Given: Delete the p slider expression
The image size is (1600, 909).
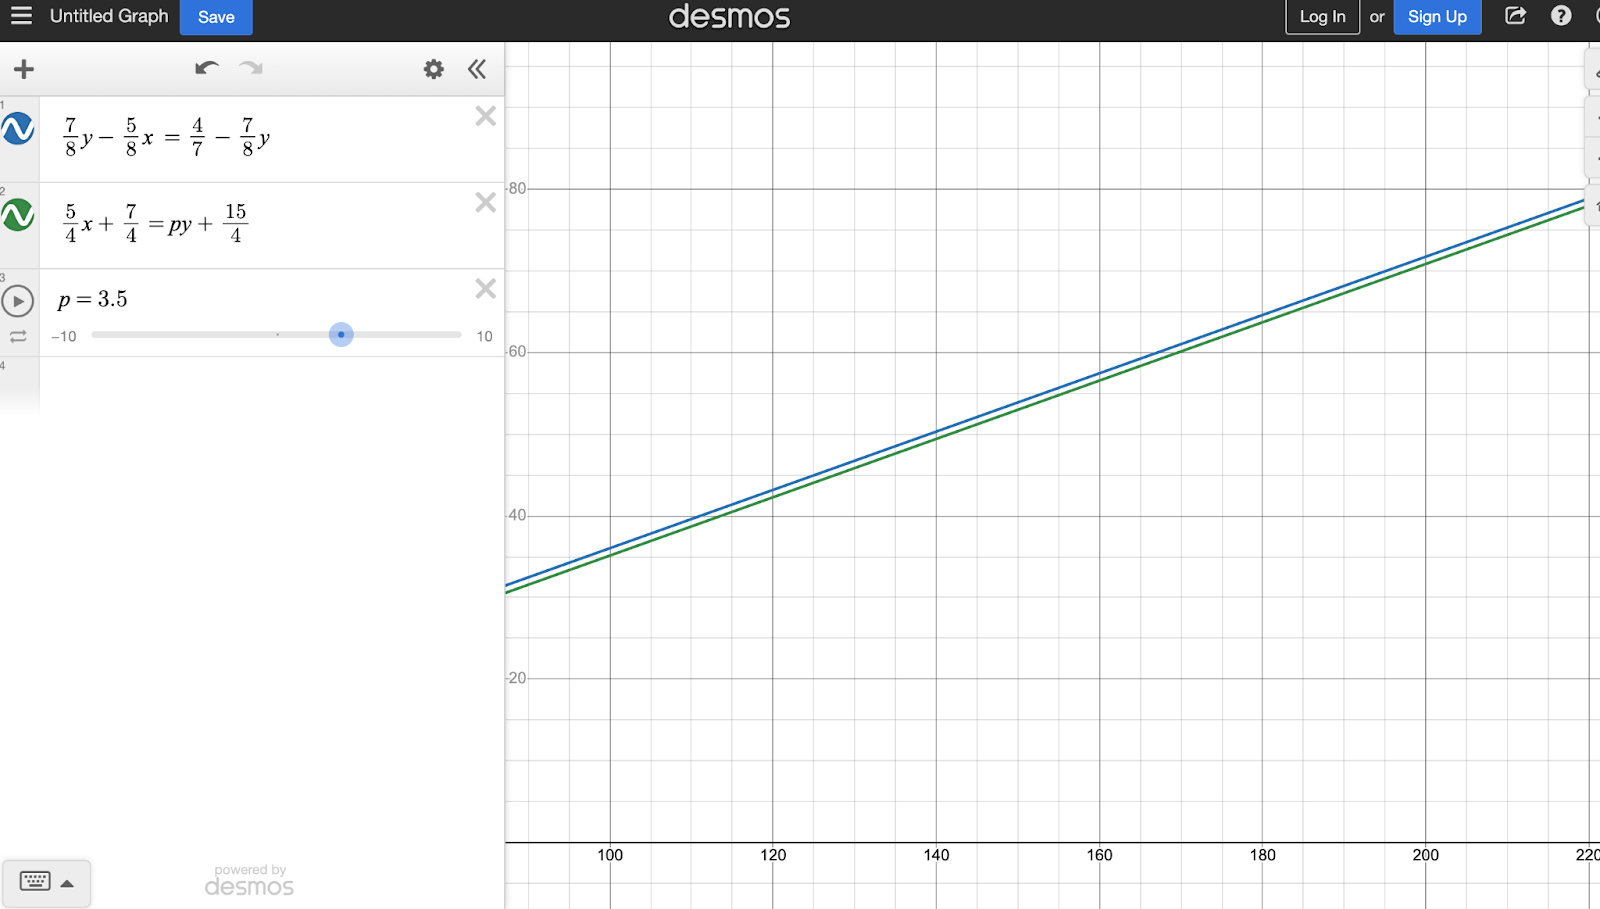Looking at the screenshot, I should click(485, 289).
